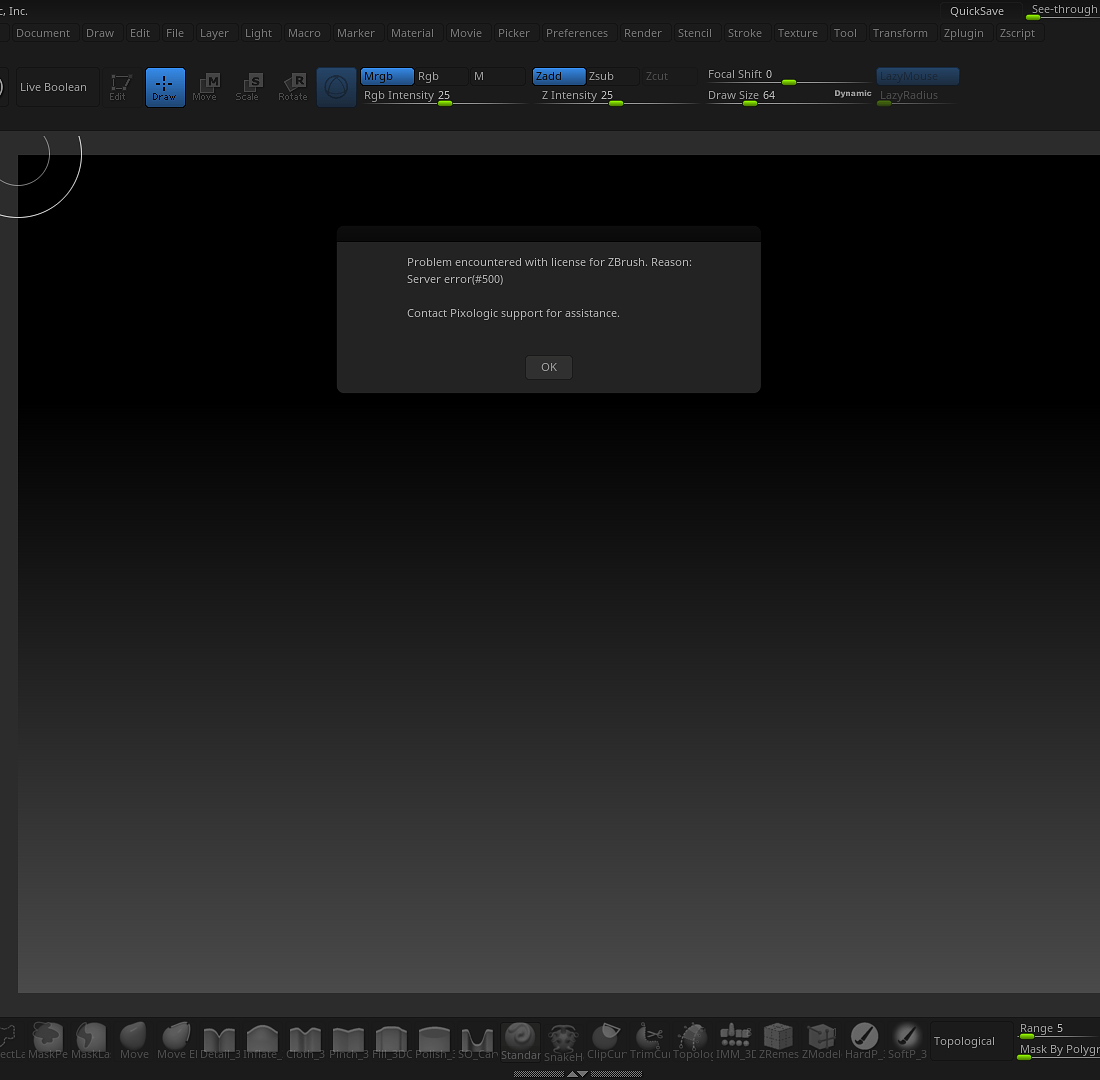The width and height of the screenshot is (1100, 1080).
Task: Open the Tool menu
Action: tap(845, 33)
